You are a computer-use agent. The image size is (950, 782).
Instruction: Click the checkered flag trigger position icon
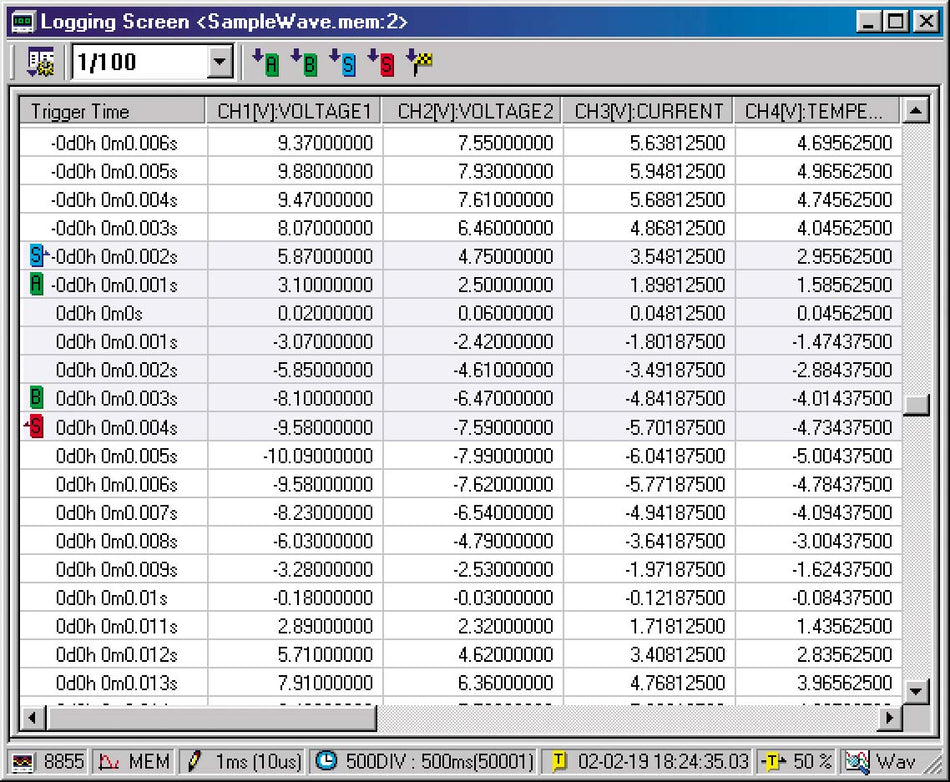point(419,62)
